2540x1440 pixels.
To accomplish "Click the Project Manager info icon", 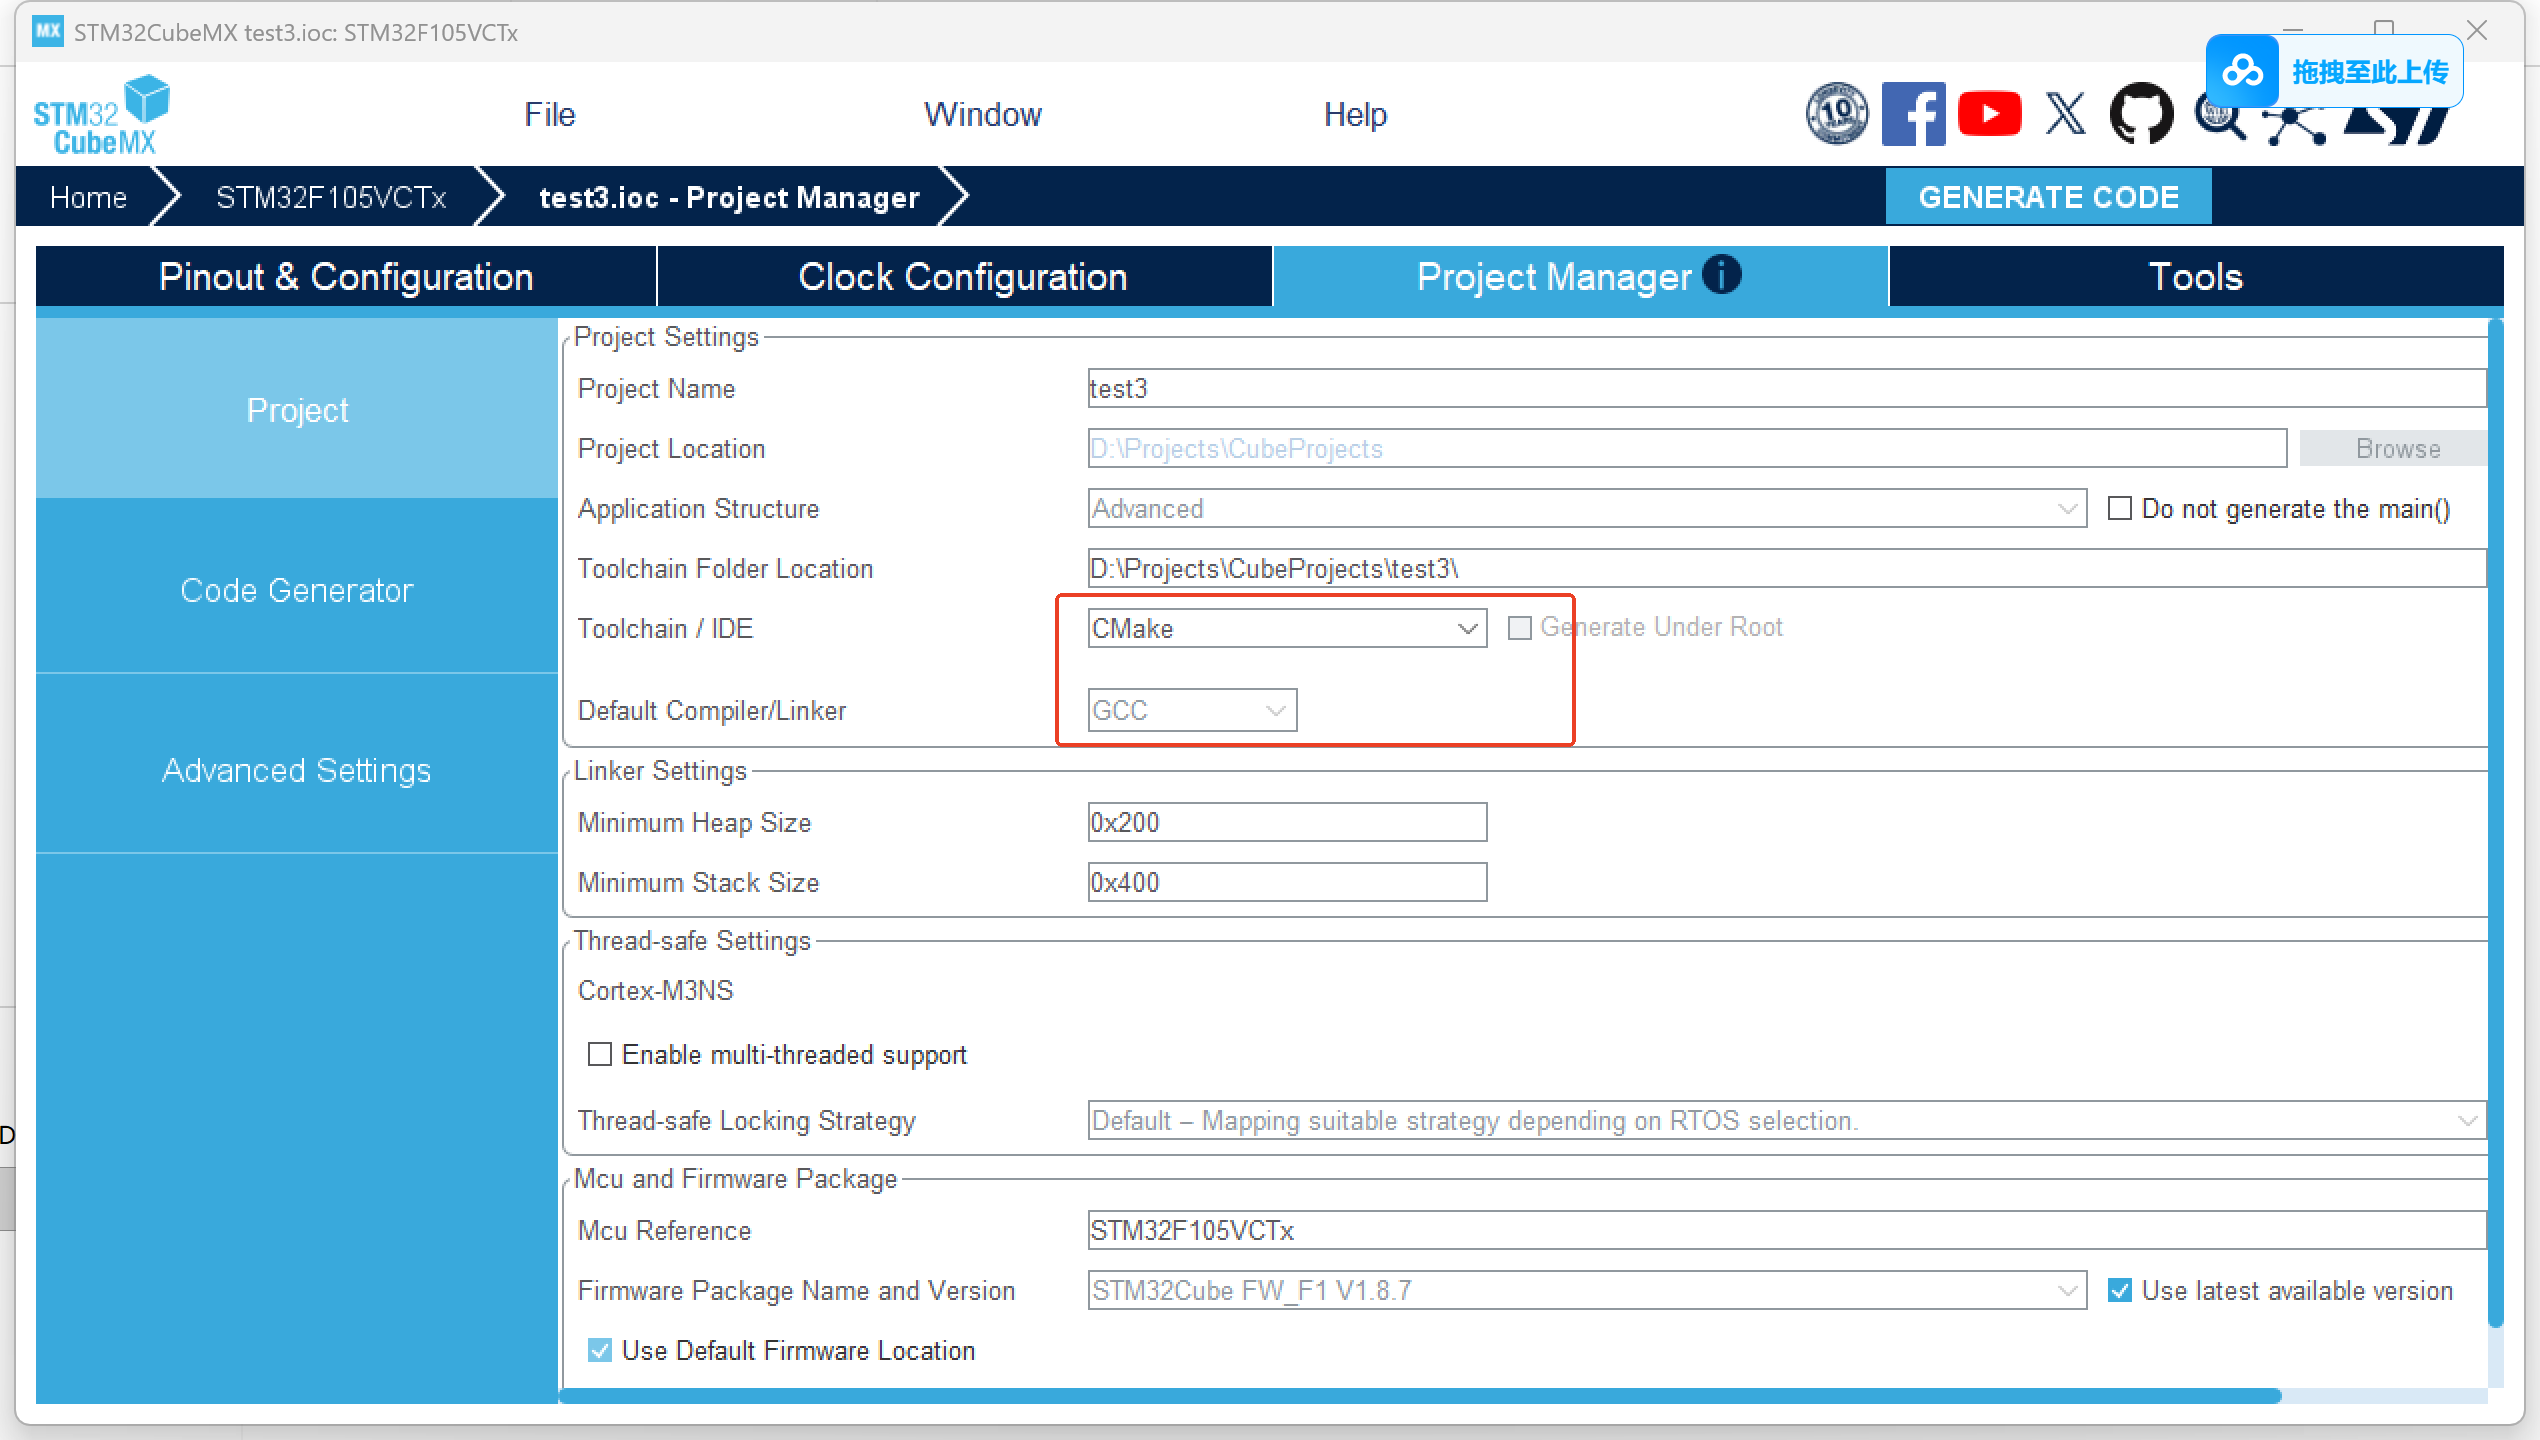I will pyautogui.click(x=1722, y=275).
